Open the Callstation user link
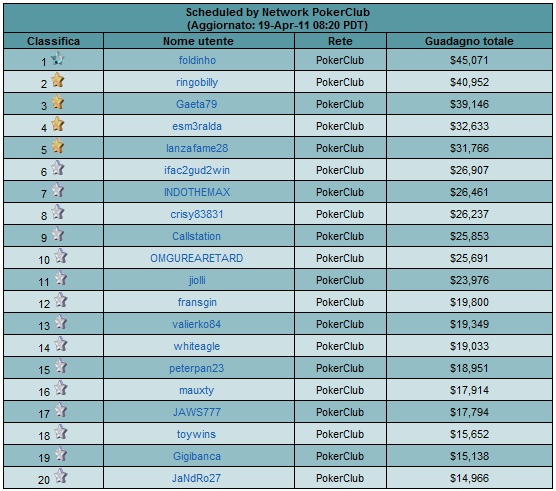Screen dimensions: 556x491 (x=196, y=236)
